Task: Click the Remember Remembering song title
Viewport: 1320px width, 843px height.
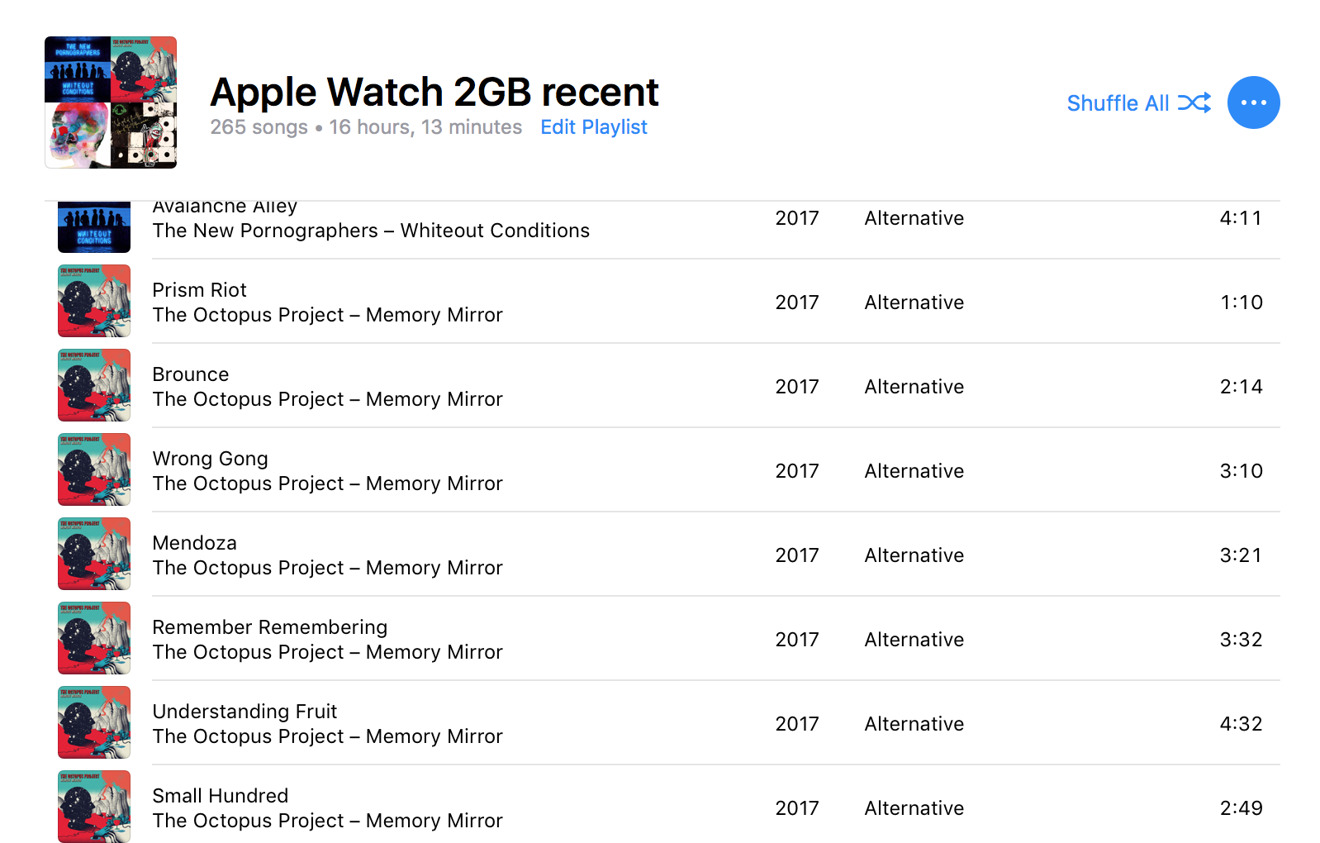Action: pos(270,627)
